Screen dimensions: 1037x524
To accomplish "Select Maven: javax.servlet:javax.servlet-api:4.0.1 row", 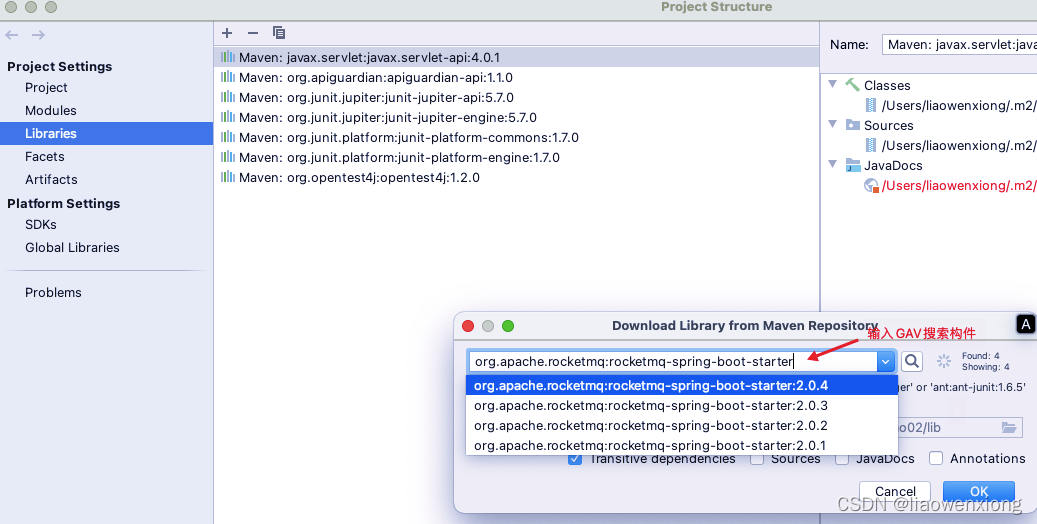I will [x=517, y=57].
